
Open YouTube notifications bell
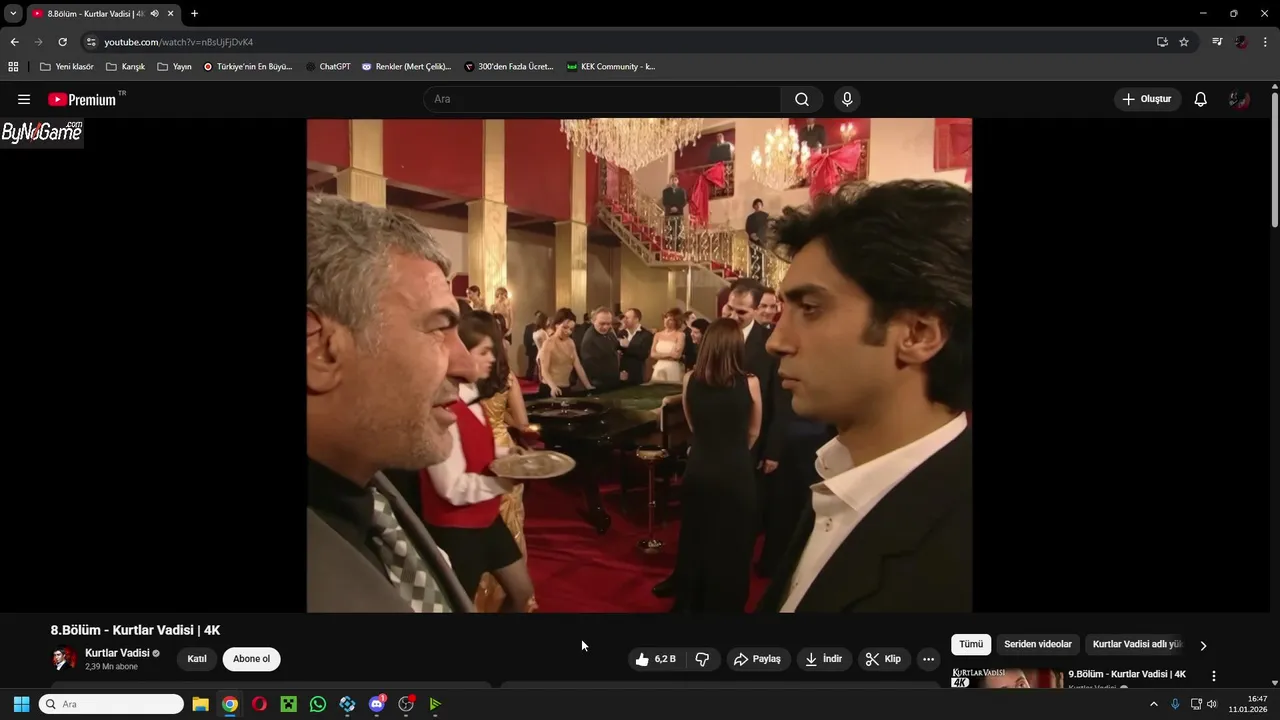1201,99
